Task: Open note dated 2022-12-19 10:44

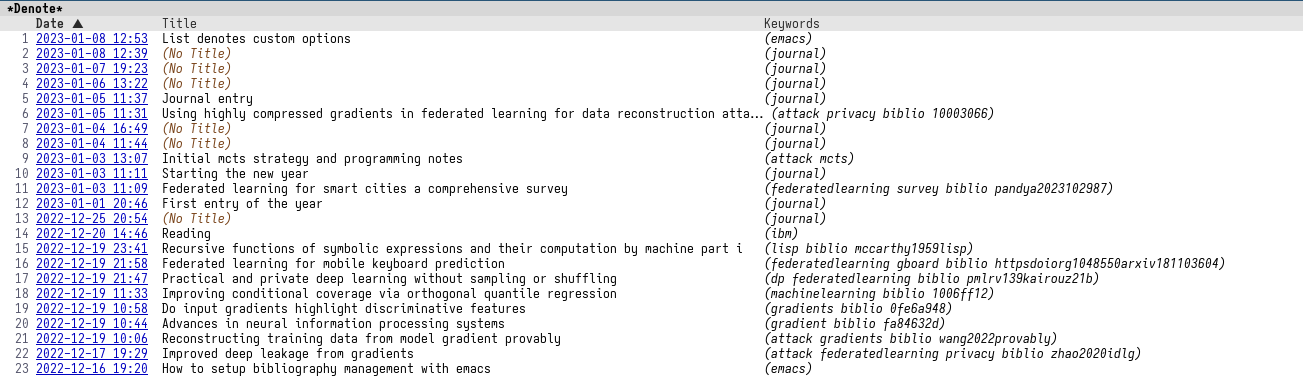Action: tap(92, 323)
